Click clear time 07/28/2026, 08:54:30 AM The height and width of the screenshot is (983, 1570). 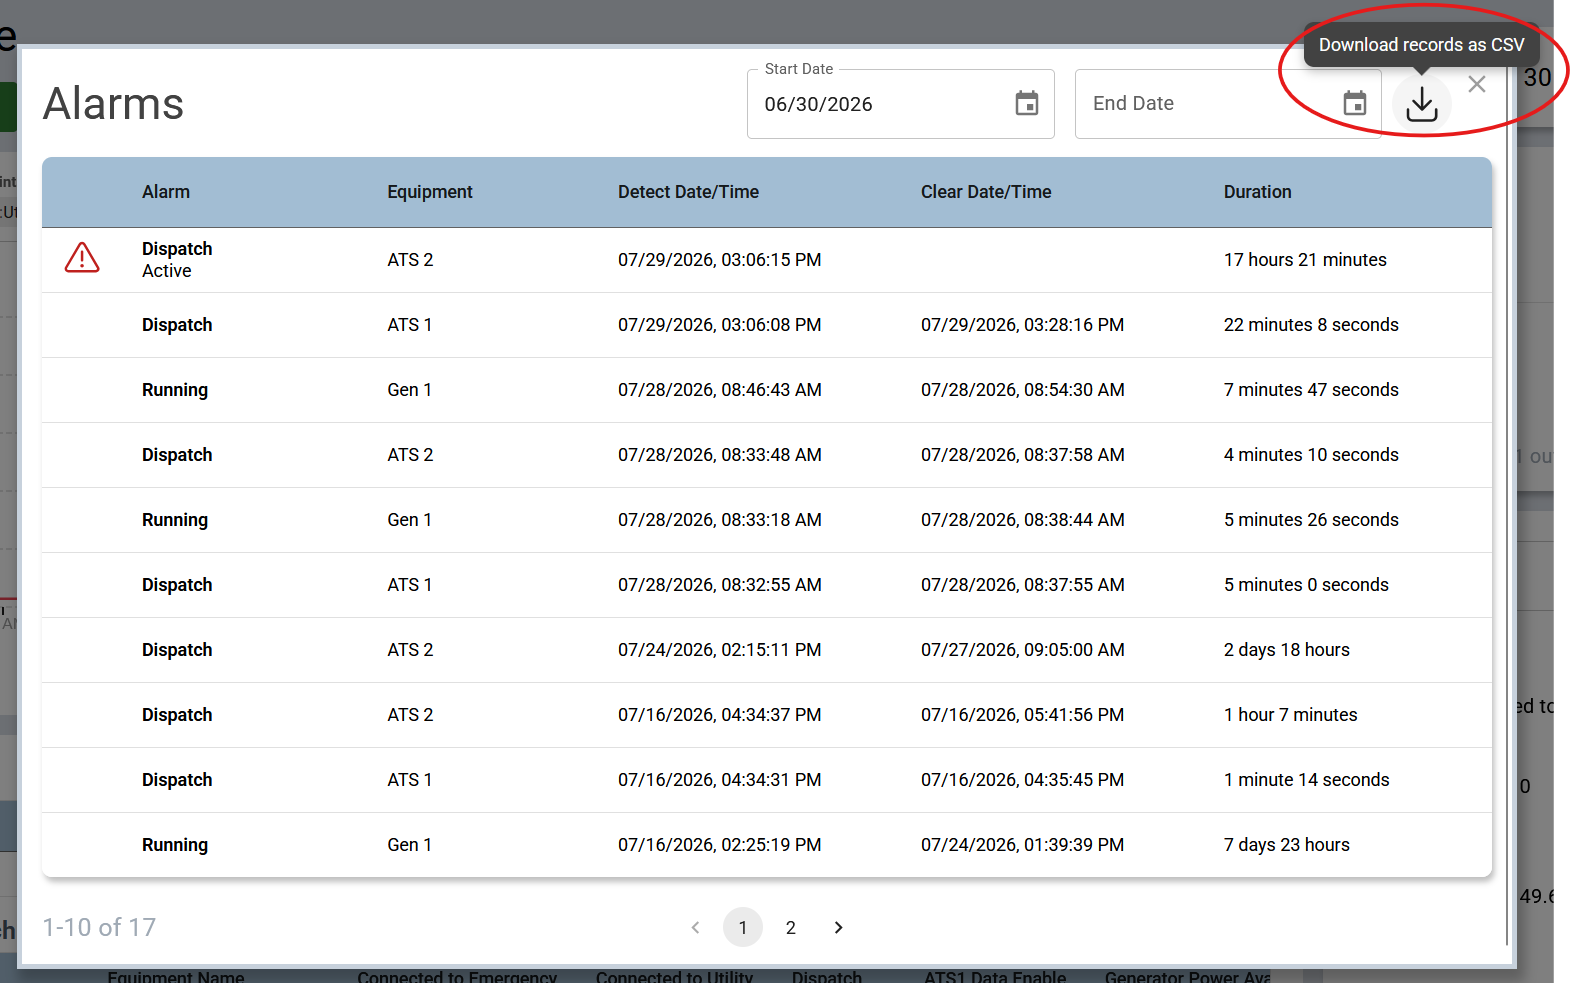tap(1022, 390)
